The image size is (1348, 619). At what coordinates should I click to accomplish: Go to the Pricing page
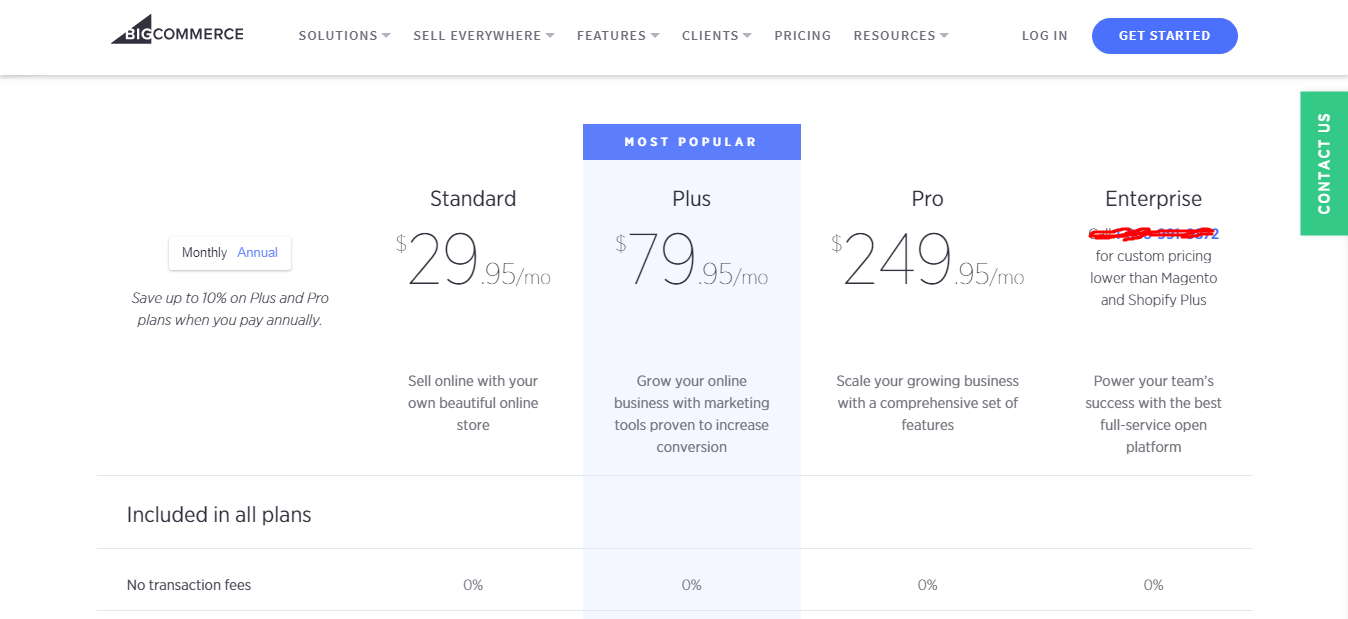pos(802,36)
